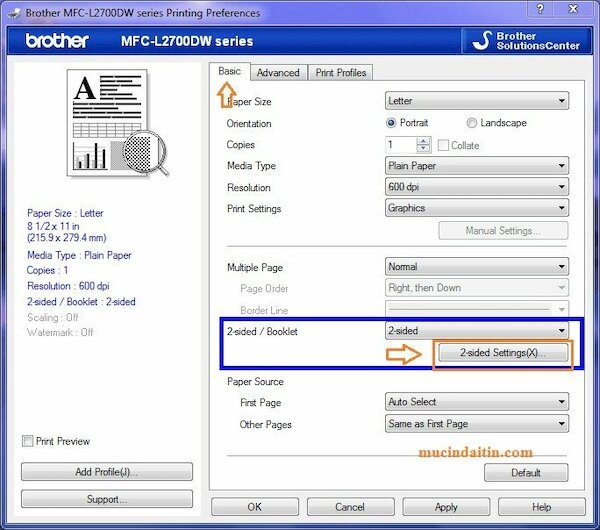Click the '2-sided / Booklet : 2-sided' summary text

81,302
